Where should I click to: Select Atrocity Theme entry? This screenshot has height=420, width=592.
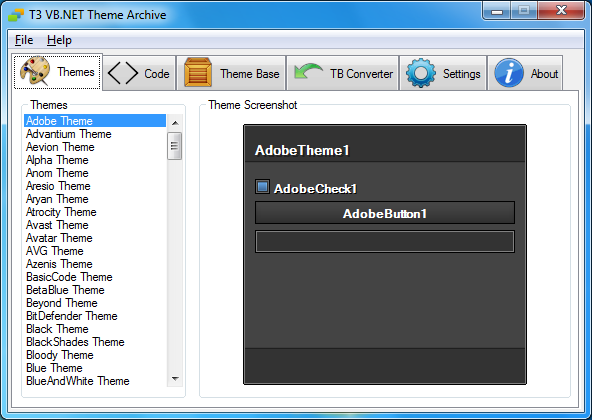coord(95,212)
